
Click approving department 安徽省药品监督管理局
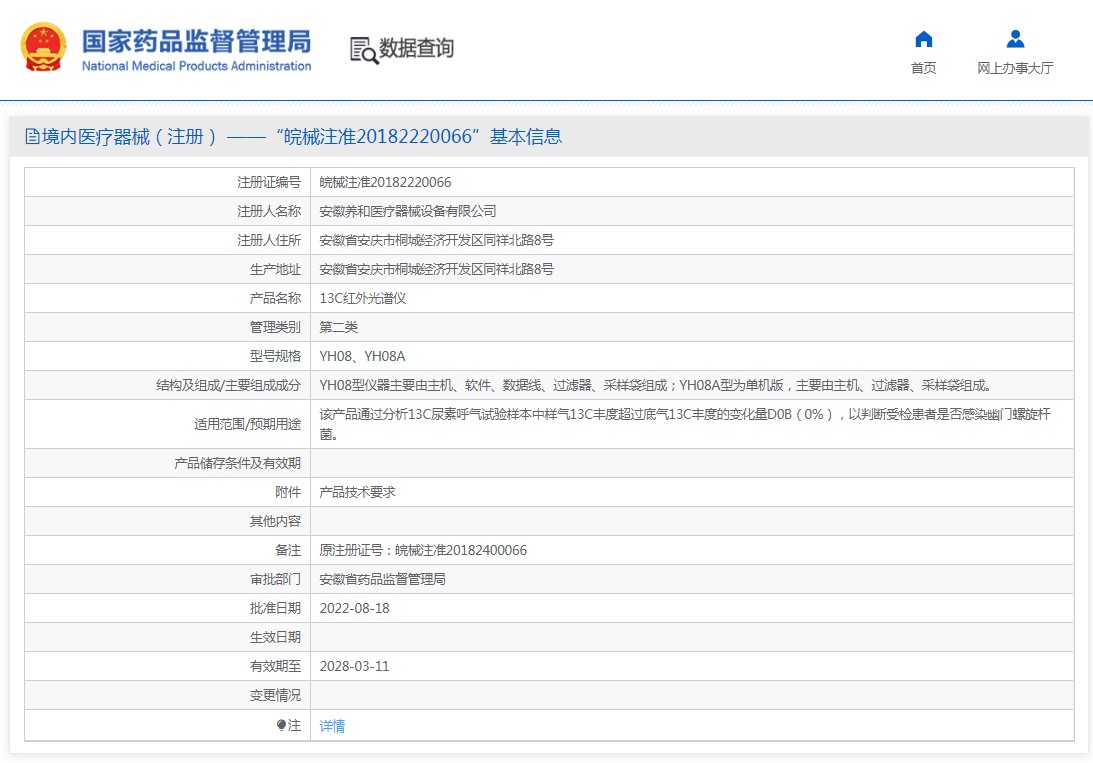click(383, 579)
